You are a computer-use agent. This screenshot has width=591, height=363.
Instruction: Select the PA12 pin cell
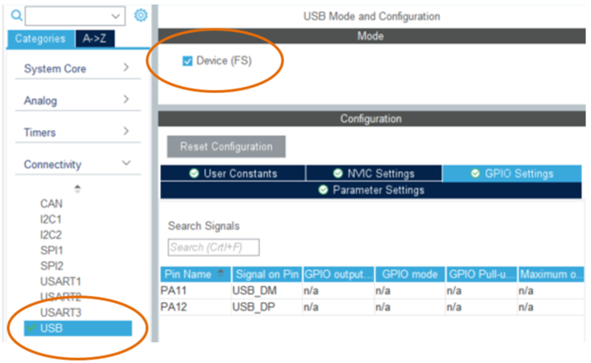click(196, 307)
